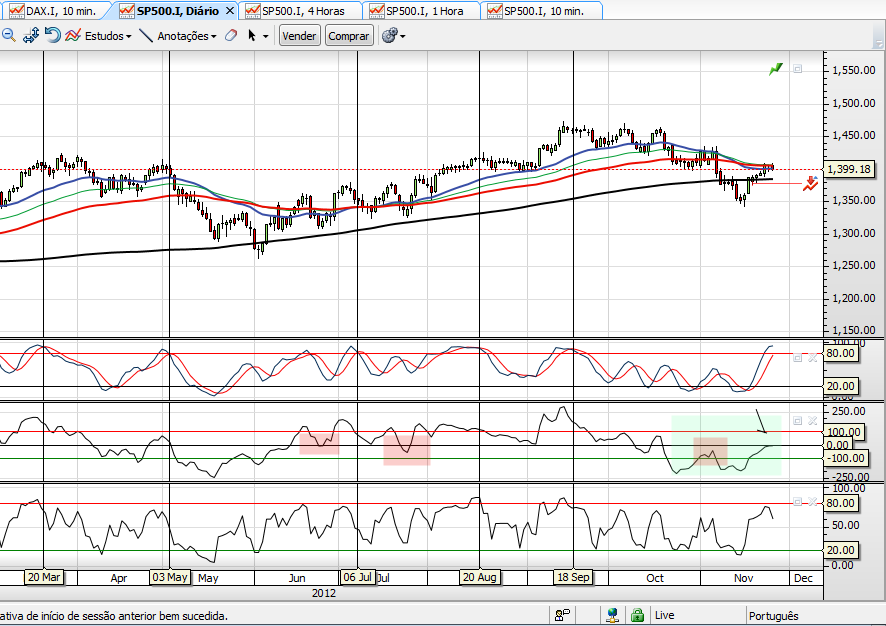Click the auto-scale arrows icon
The height and width of the screenshot is (626, 886).
pyautogui.click(x=31, y=36)
